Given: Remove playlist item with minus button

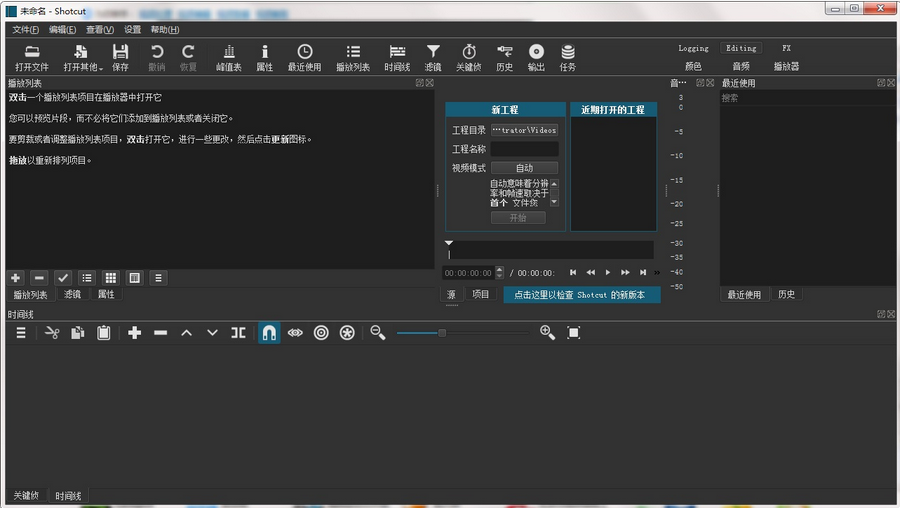Looking at the screenshot, I should (39, 278).
